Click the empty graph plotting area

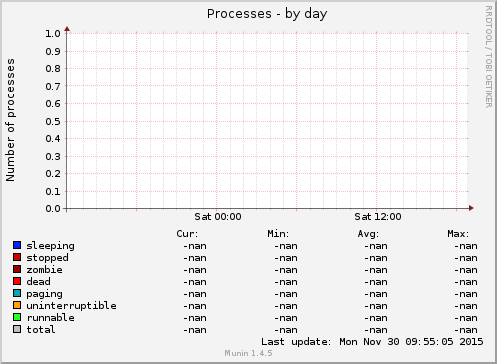[x=268, y=121]
